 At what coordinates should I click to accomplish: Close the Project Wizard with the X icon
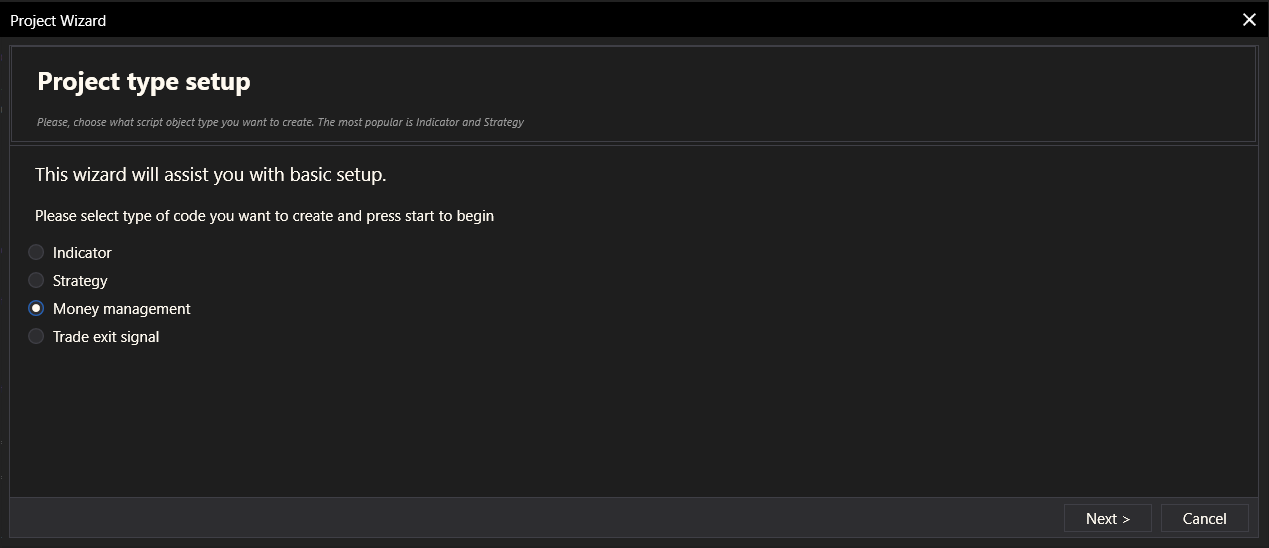1248,20
